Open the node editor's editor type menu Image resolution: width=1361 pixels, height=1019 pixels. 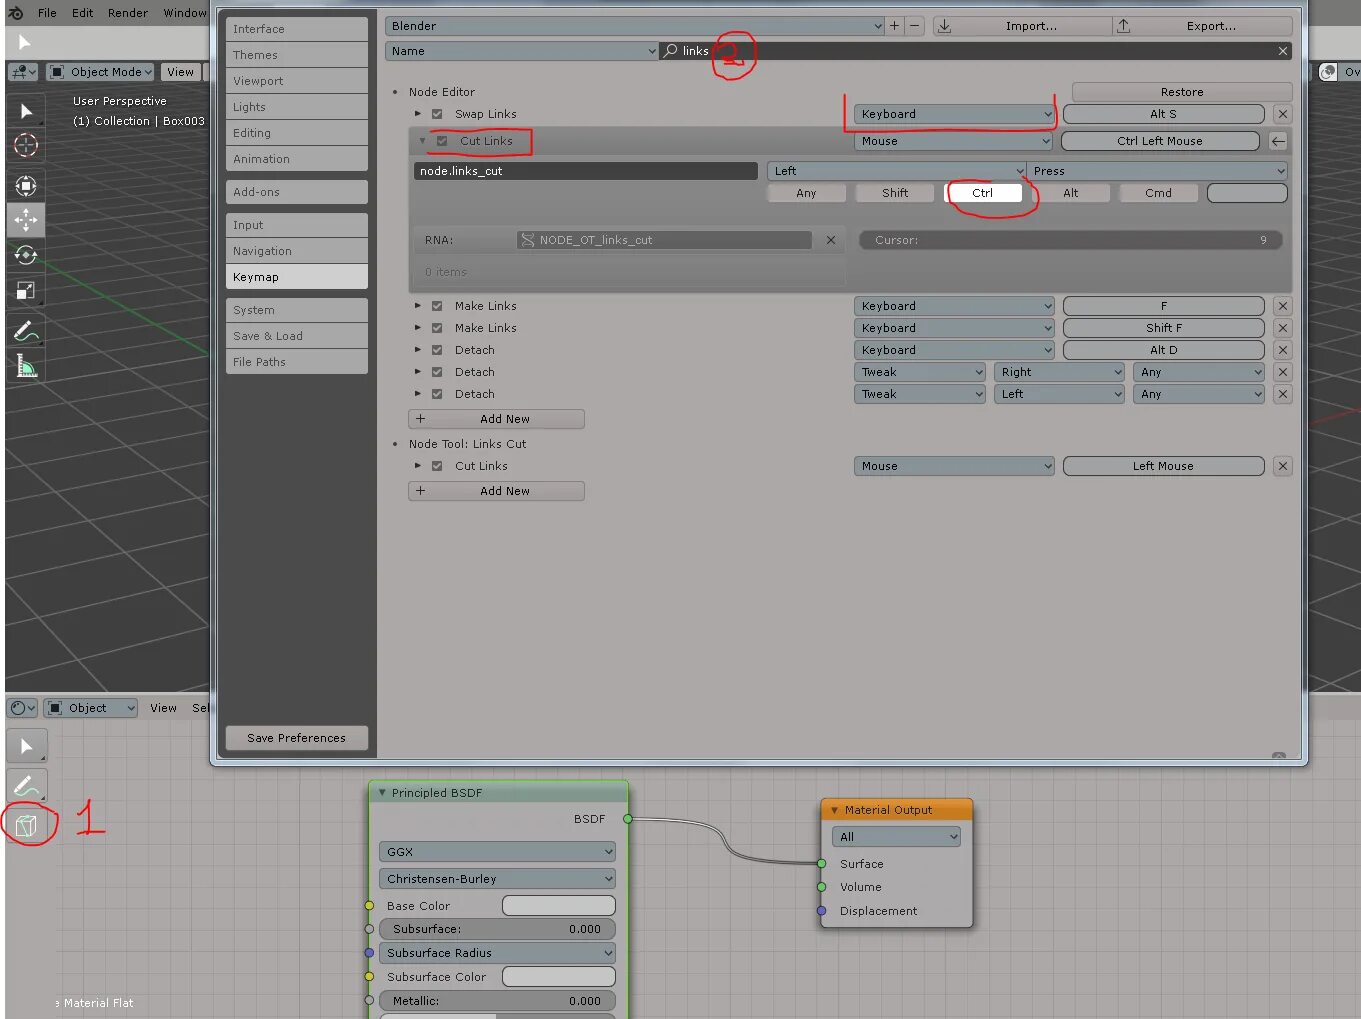pyautogui.click(x=22, y=708)
